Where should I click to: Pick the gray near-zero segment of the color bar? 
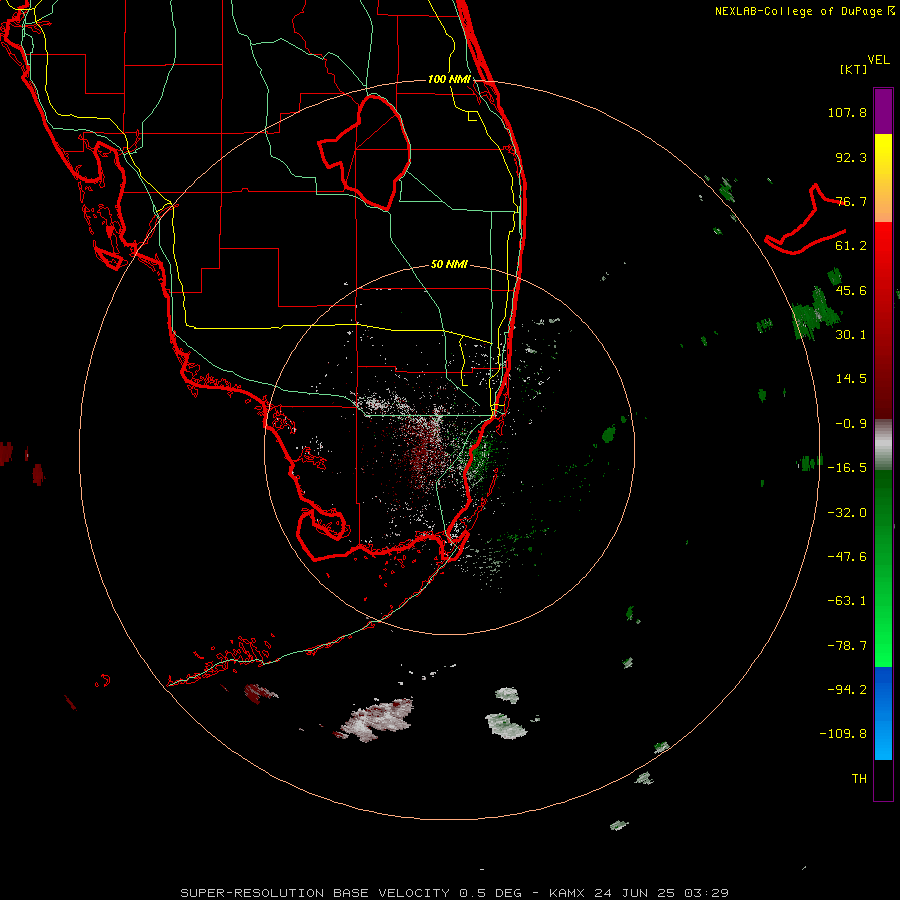pyautogui.click(x=883, y=445)
